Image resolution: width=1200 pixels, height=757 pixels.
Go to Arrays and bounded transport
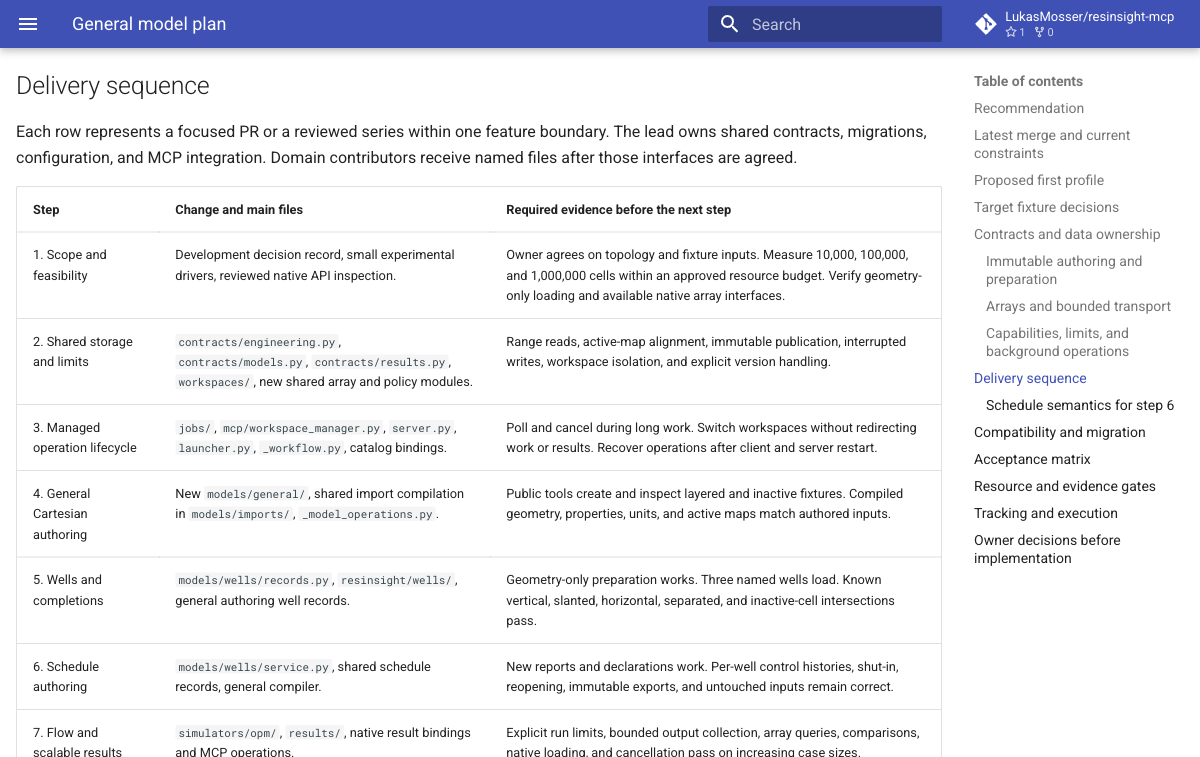[1078, 306]
